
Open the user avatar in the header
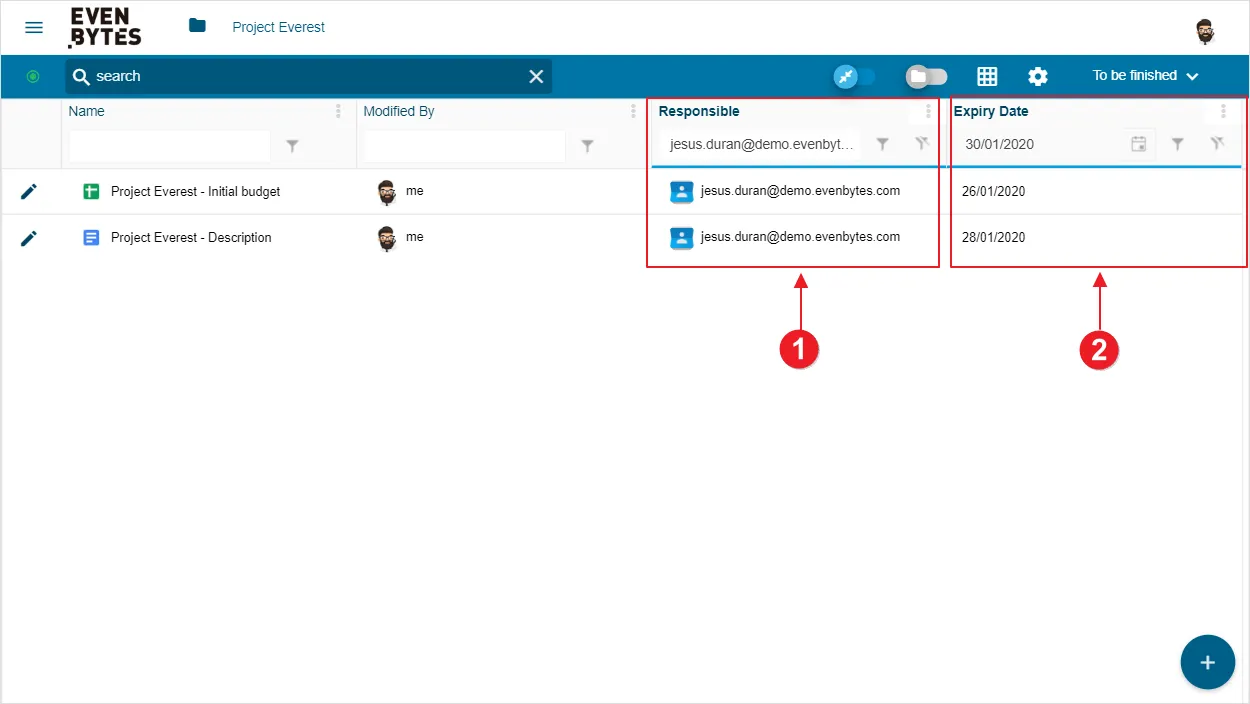coord(1206,32)
